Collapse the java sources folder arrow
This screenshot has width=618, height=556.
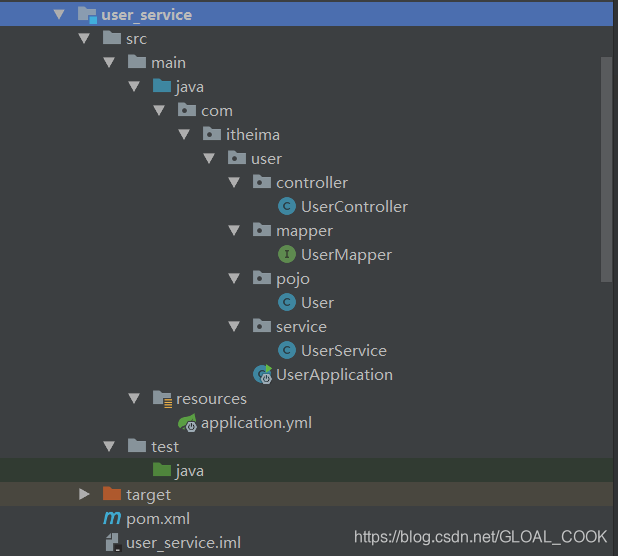click(134, 86)
